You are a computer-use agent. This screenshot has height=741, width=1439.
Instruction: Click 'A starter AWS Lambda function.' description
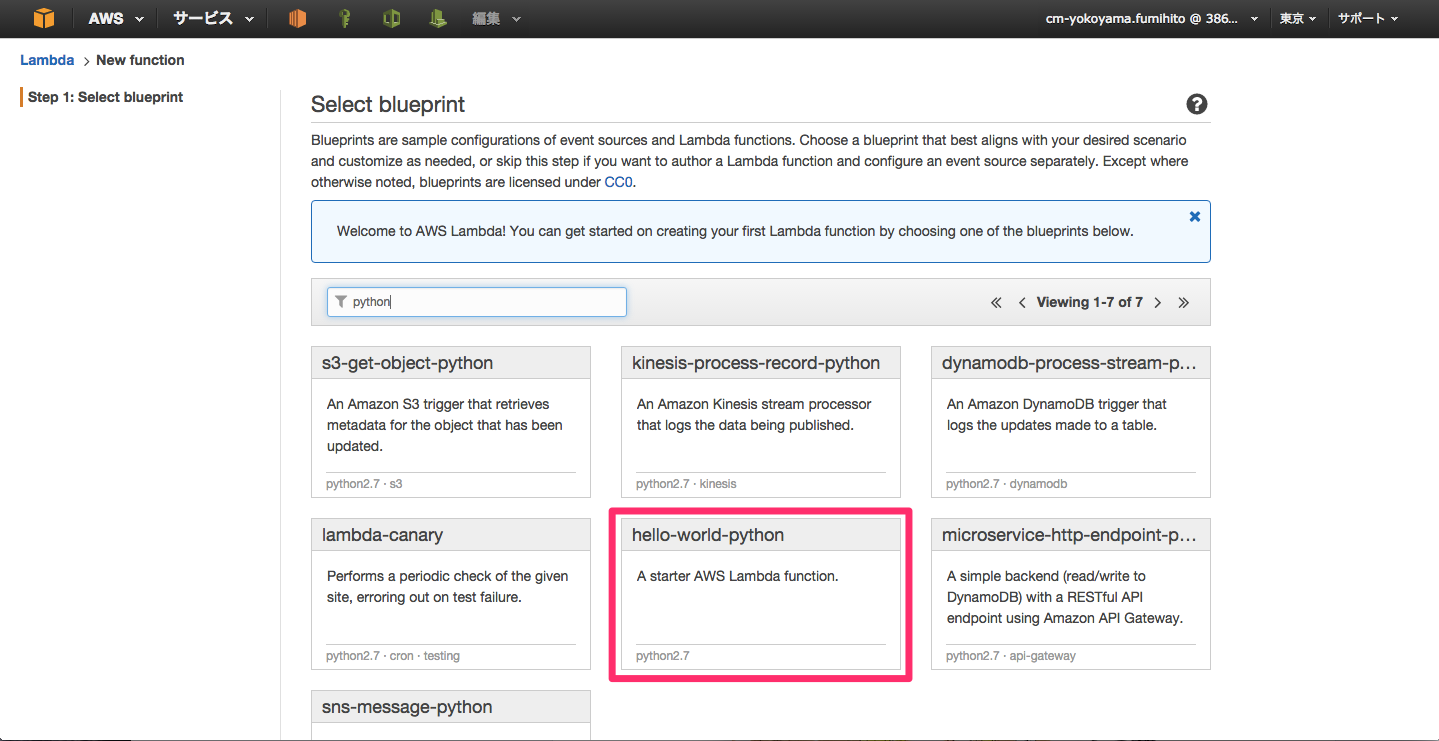737,576
